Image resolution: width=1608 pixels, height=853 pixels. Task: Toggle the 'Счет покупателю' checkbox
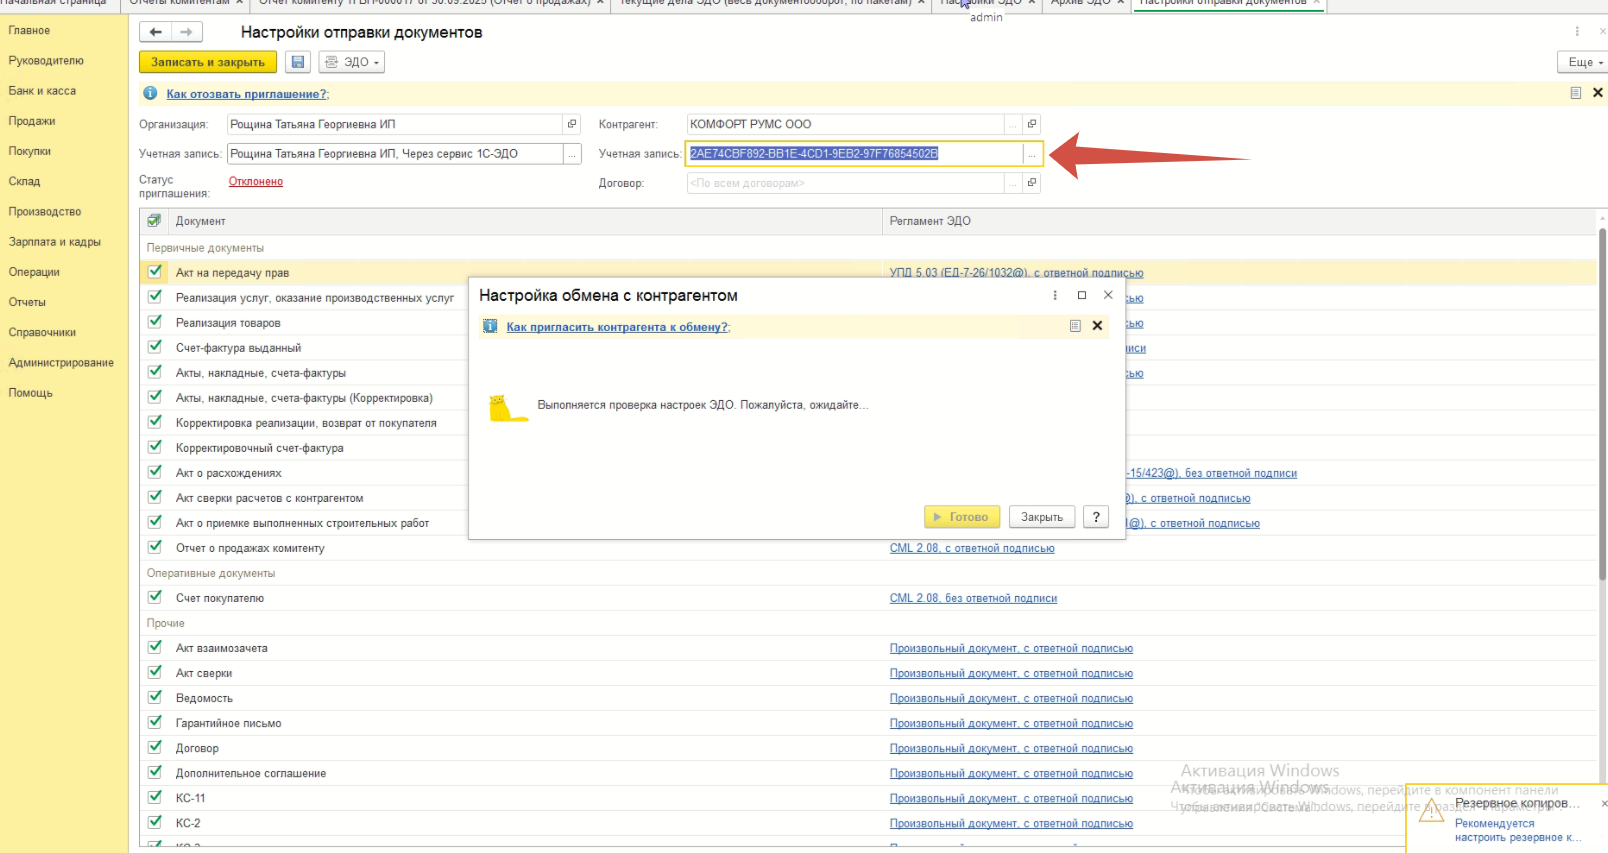coord(155,597)
